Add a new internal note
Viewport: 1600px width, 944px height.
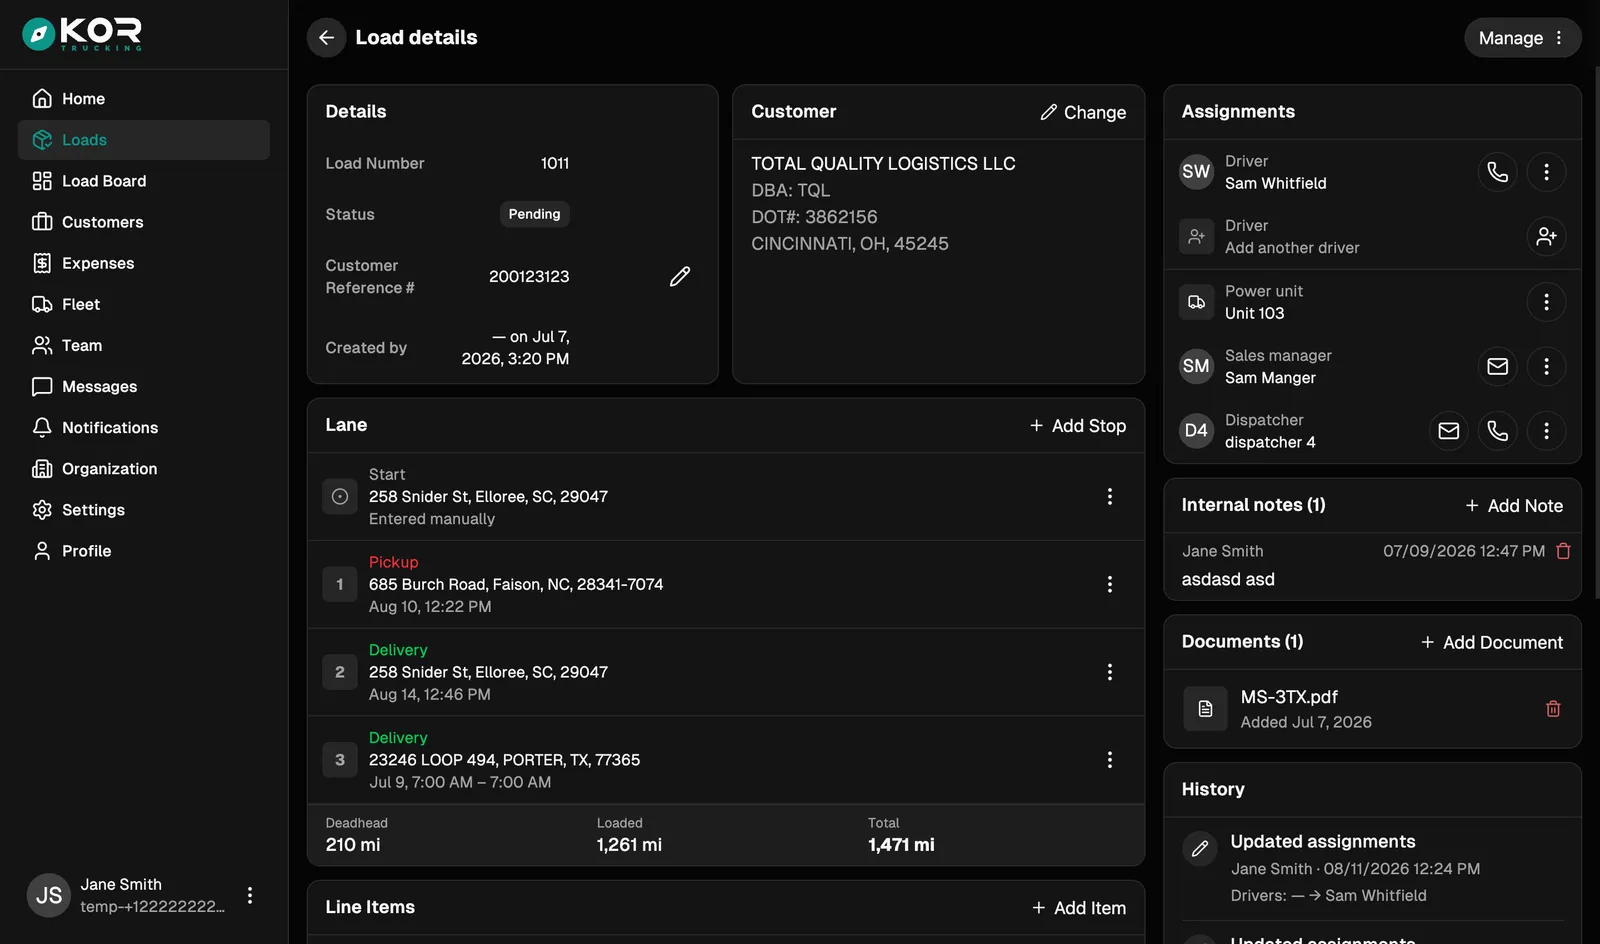(1514, 506)
